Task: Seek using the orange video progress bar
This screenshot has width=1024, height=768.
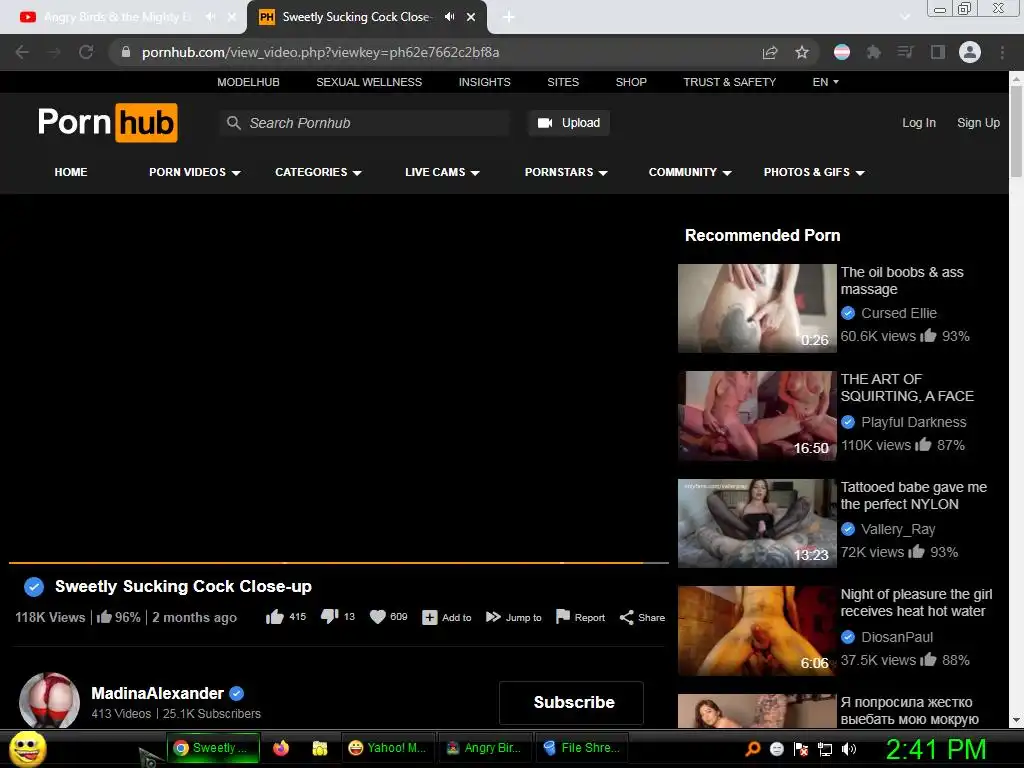Action: pos(339,562)
